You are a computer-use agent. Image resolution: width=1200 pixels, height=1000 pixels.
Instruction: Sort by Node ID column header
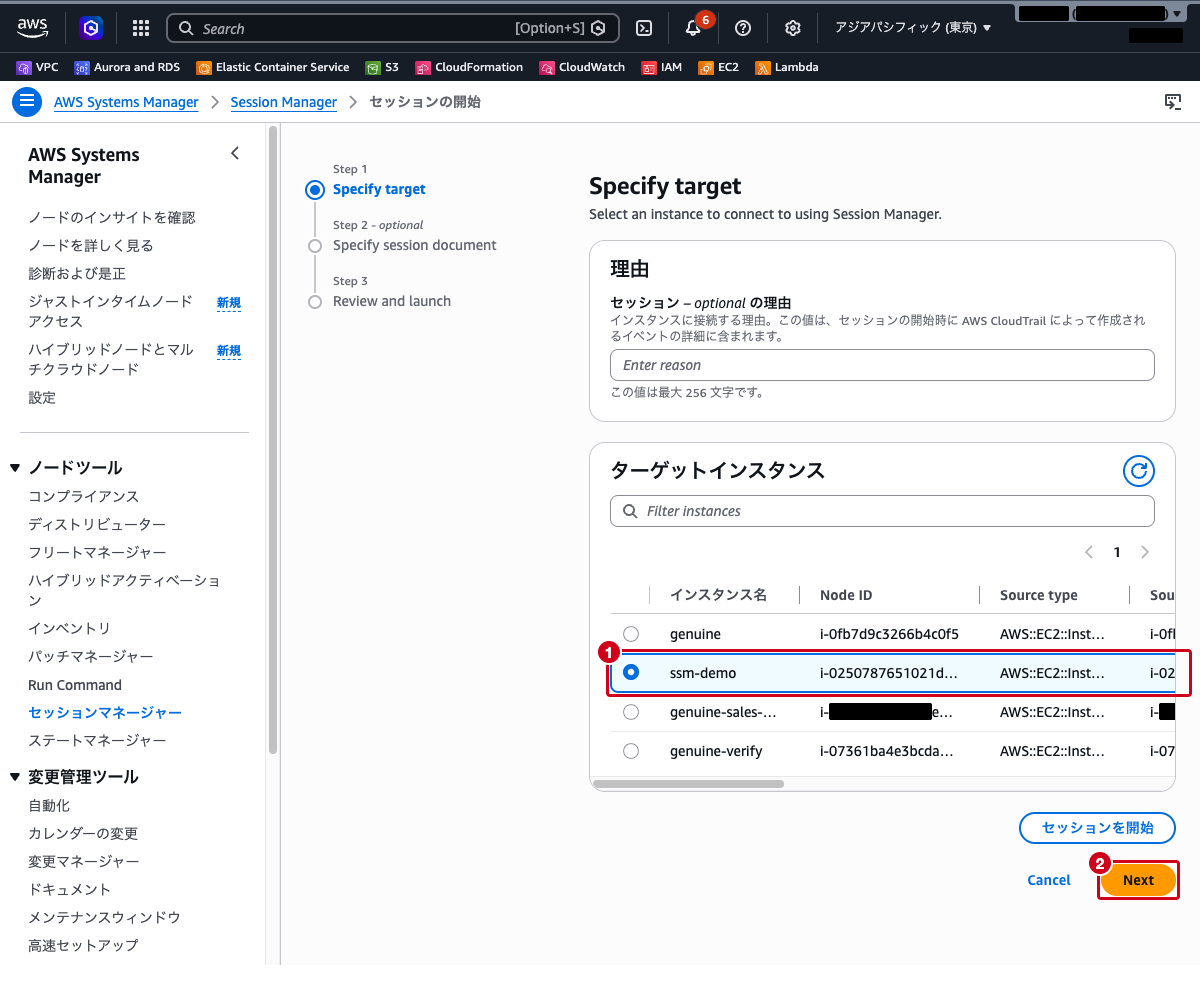846,595
